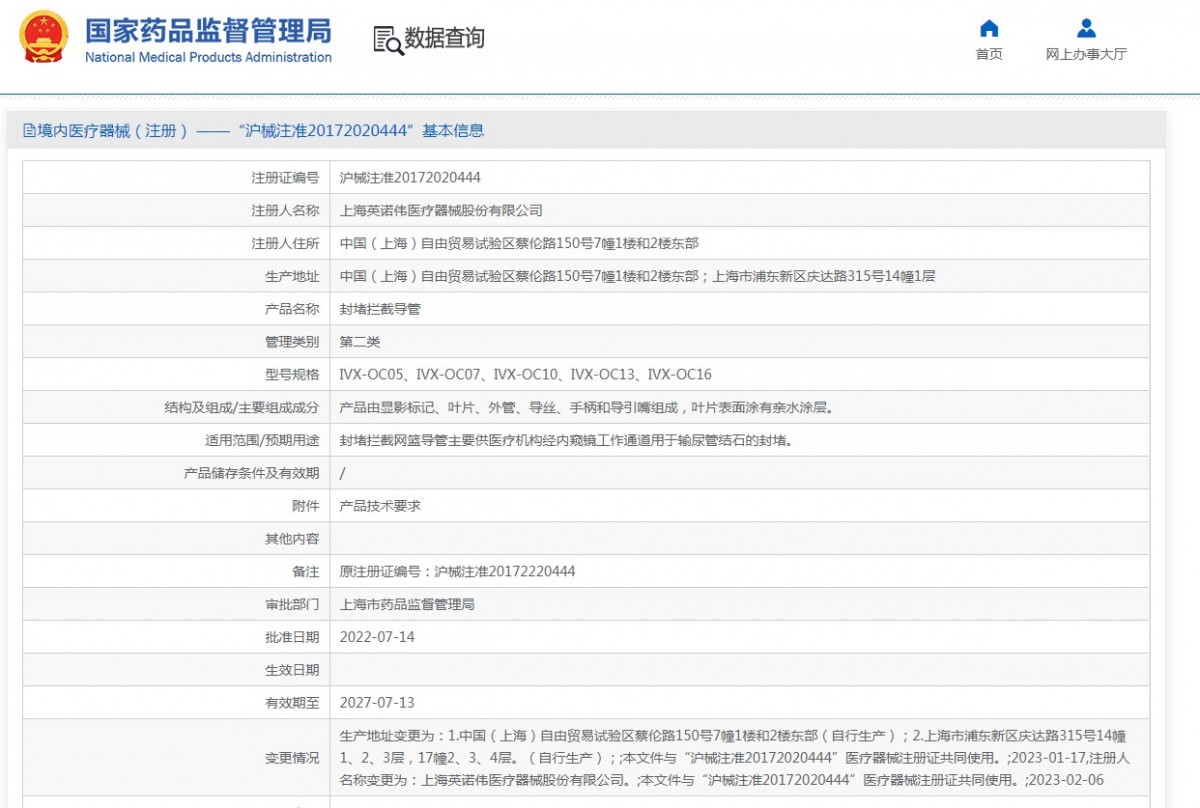This screenshot has width=1200, height=808.
Task: Click the registration number value in 注册证编号 row
Action: [x=410, y=178]
